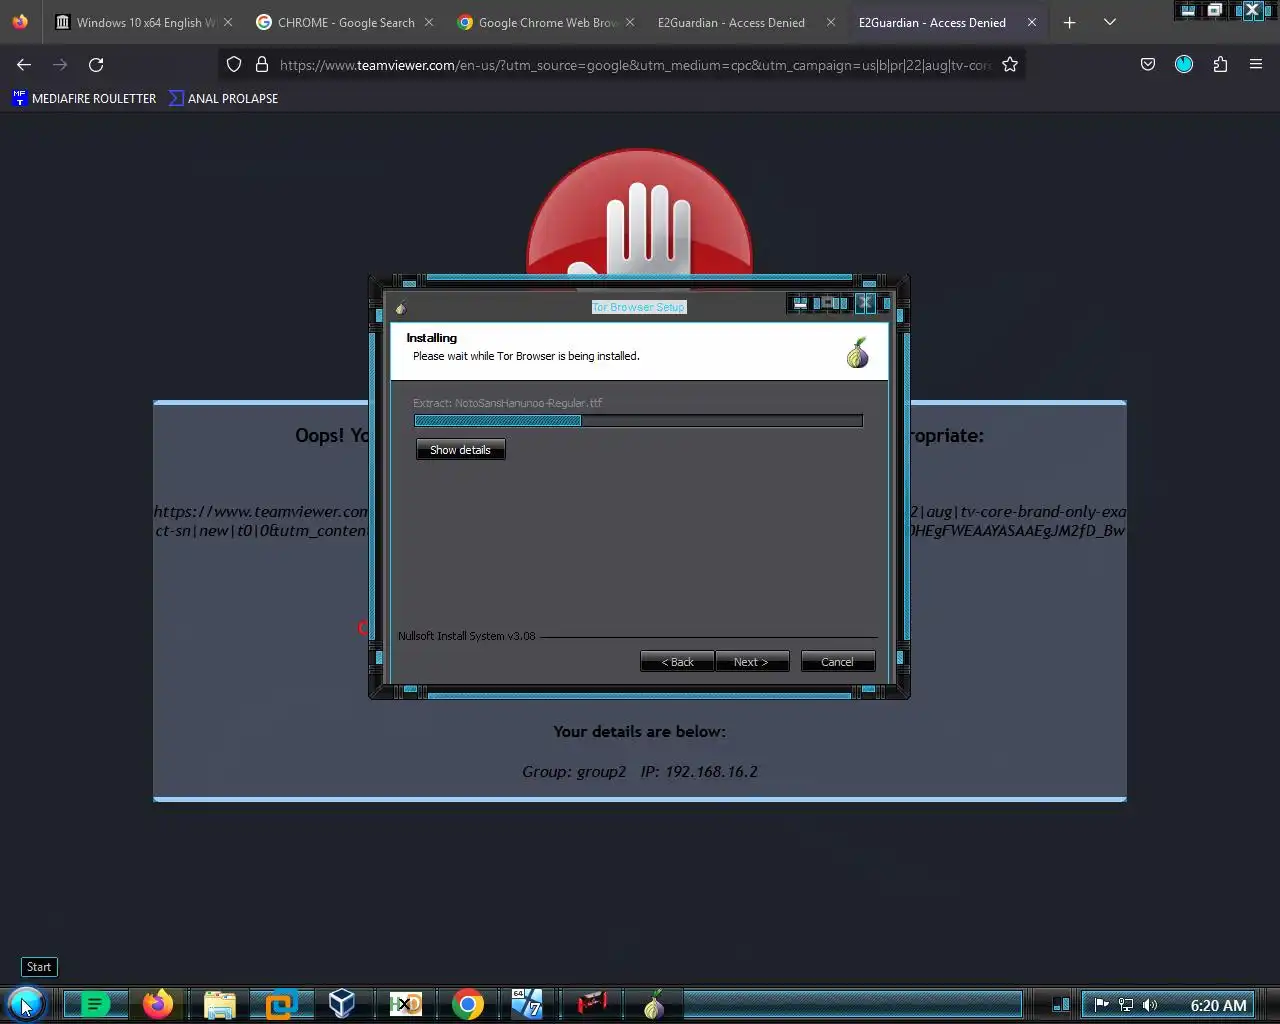The height and width of the screenshot is (1024, 1280).
Task: Open Save to Pocket icon
Action: [1148, 64]
